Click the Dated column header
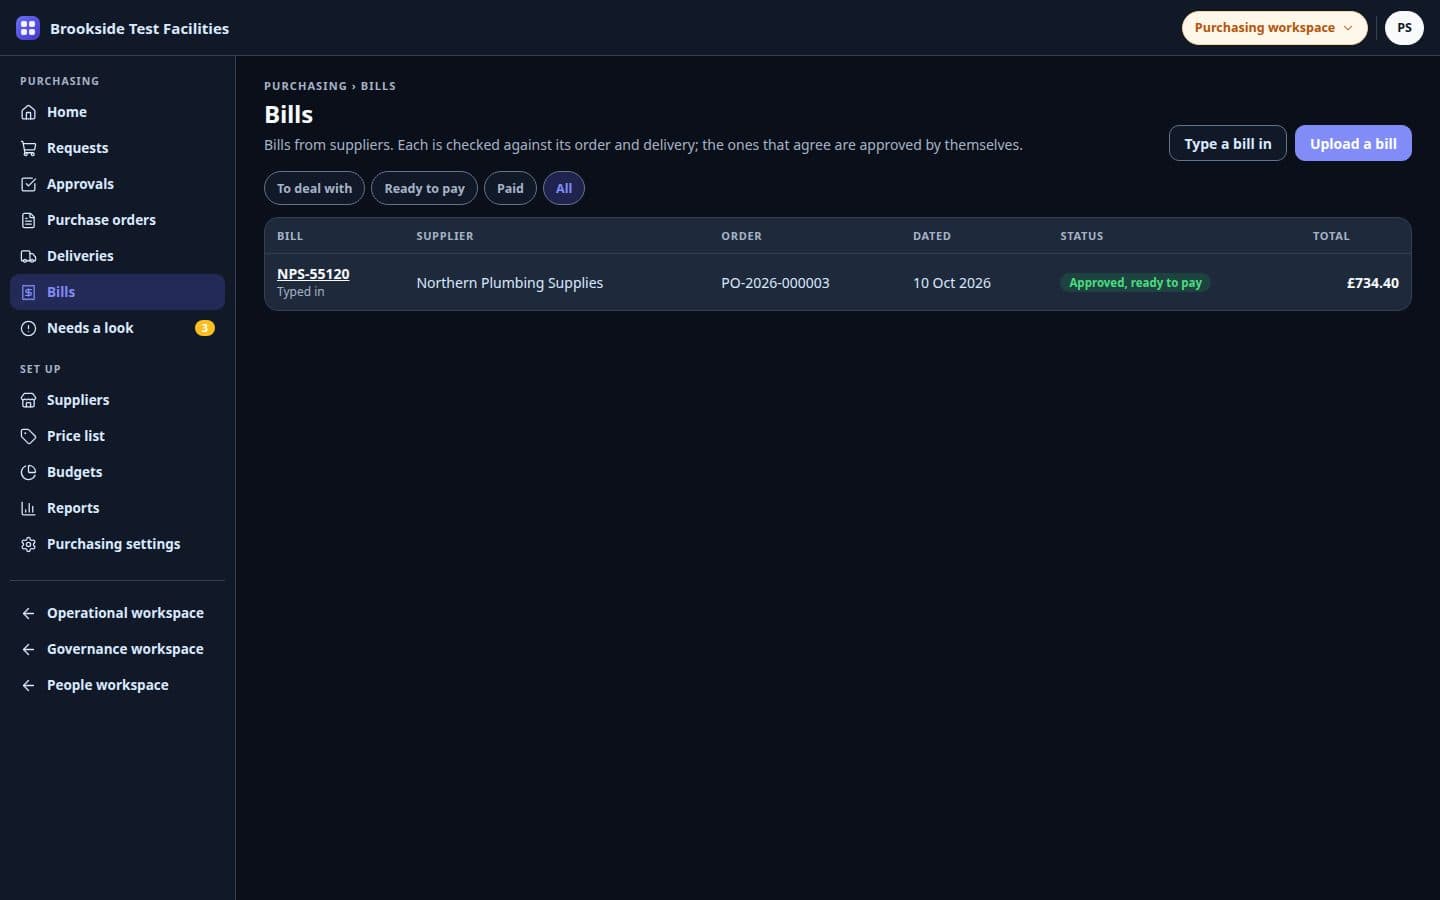 point(931,236)
